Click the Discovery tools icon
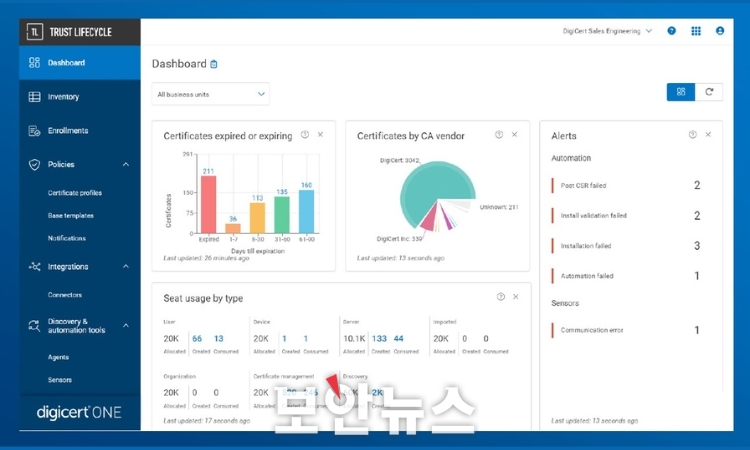750x450 pixels. click(34, 326)
